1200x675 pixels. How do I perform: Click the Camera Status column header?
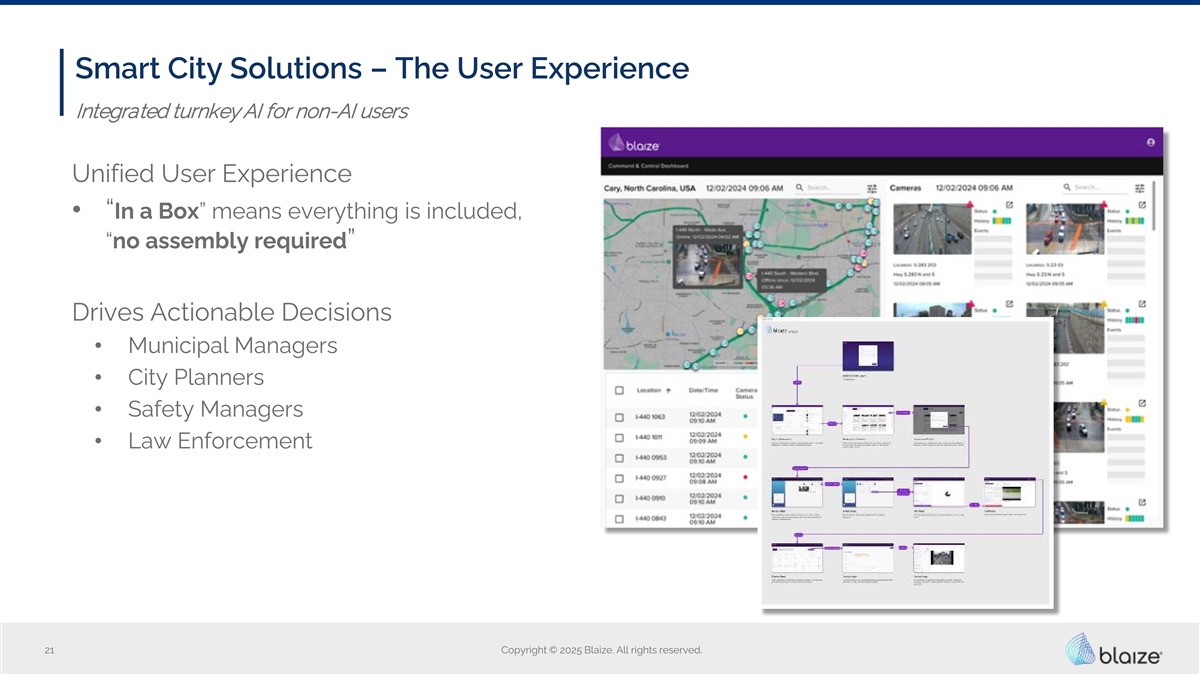click(747, 394)
